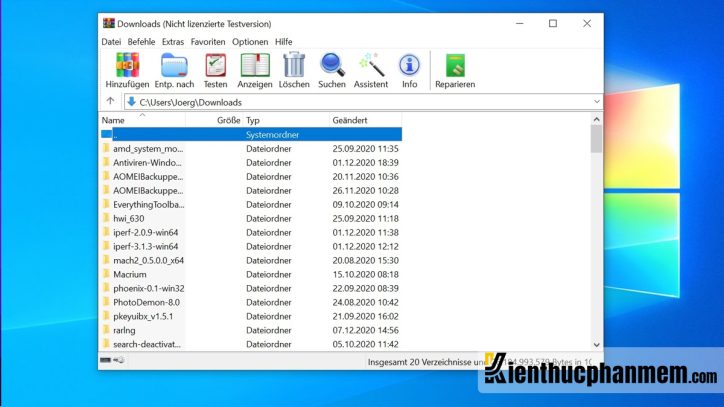Image resolution: width=724 pixels, height=407 pixels.
Task: Select the search-deactivat... folder
Action: (x=147, y=344)
